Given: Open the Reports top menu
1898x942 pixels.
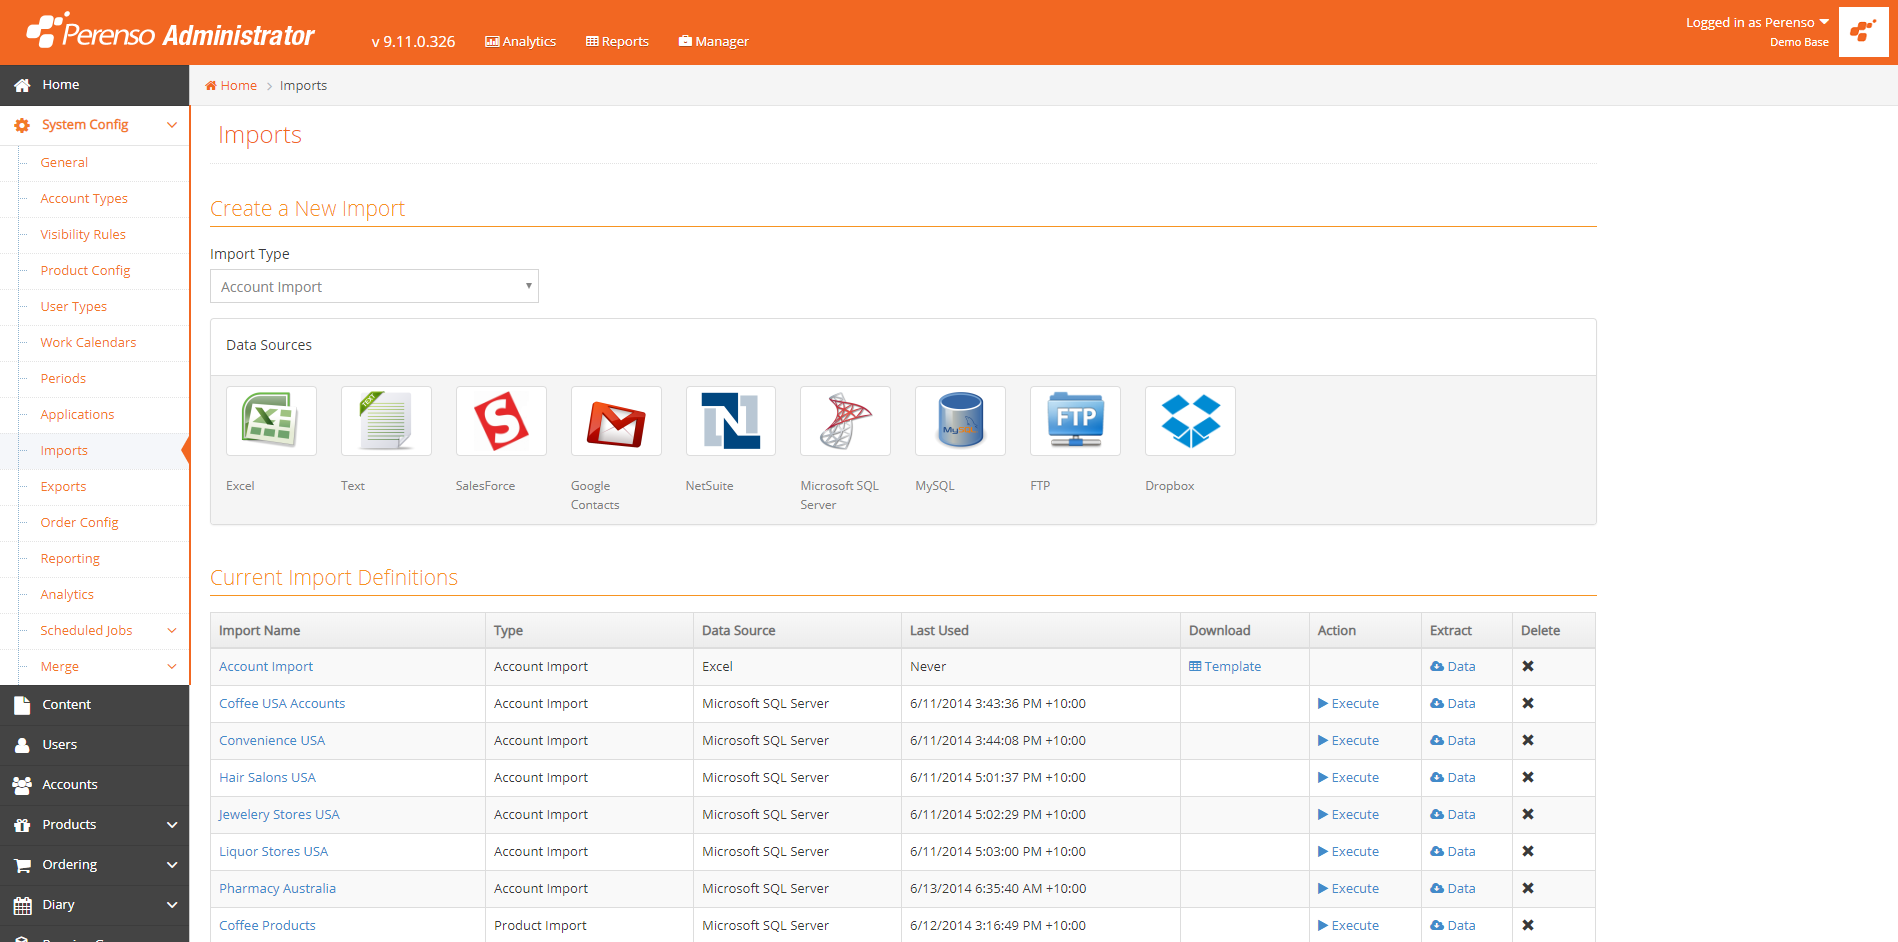Looking at the screenshot, I should (617, 41).
